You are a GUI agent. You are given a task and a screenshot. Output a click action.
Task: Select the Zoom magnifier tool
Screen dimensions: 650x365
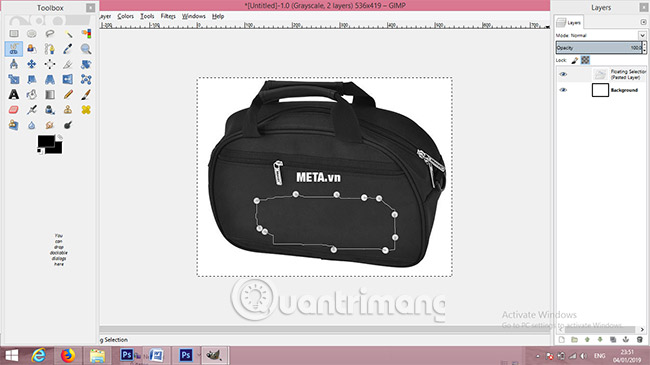point(86,49)
